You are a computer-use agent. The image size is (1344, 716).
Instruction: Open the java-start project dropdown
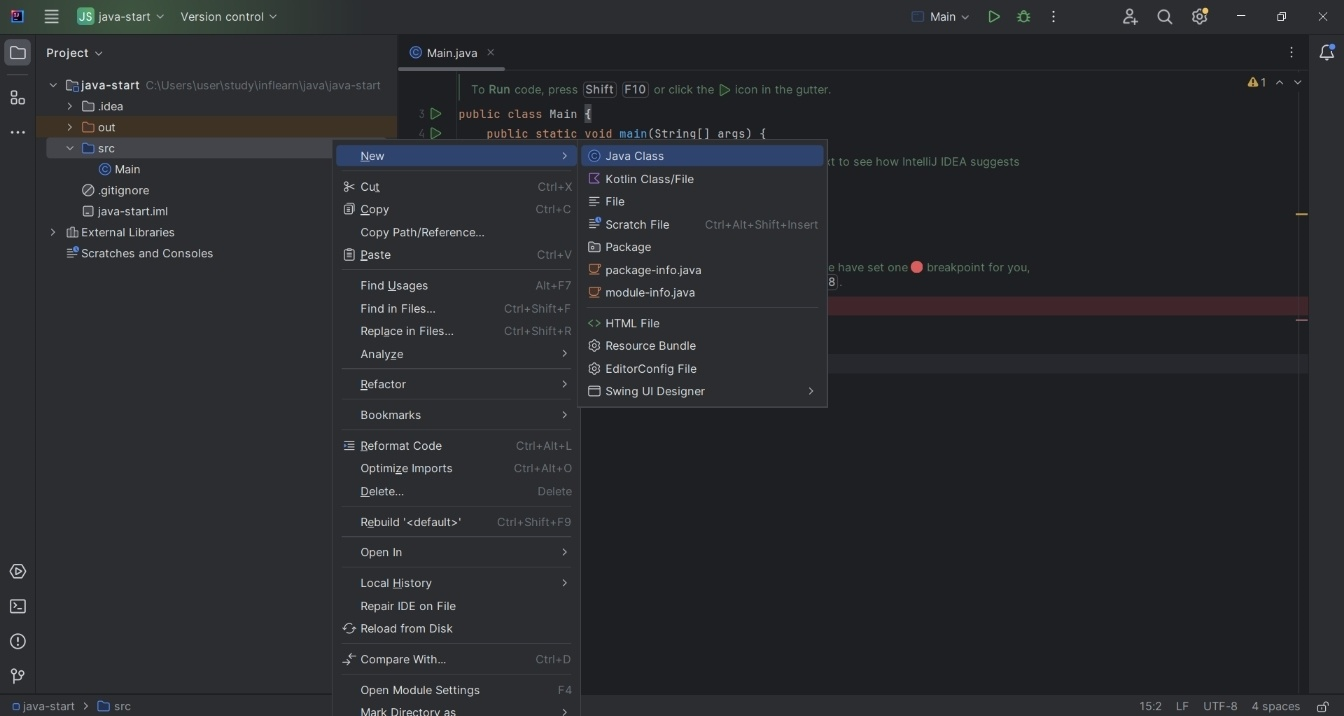[121, 17]
